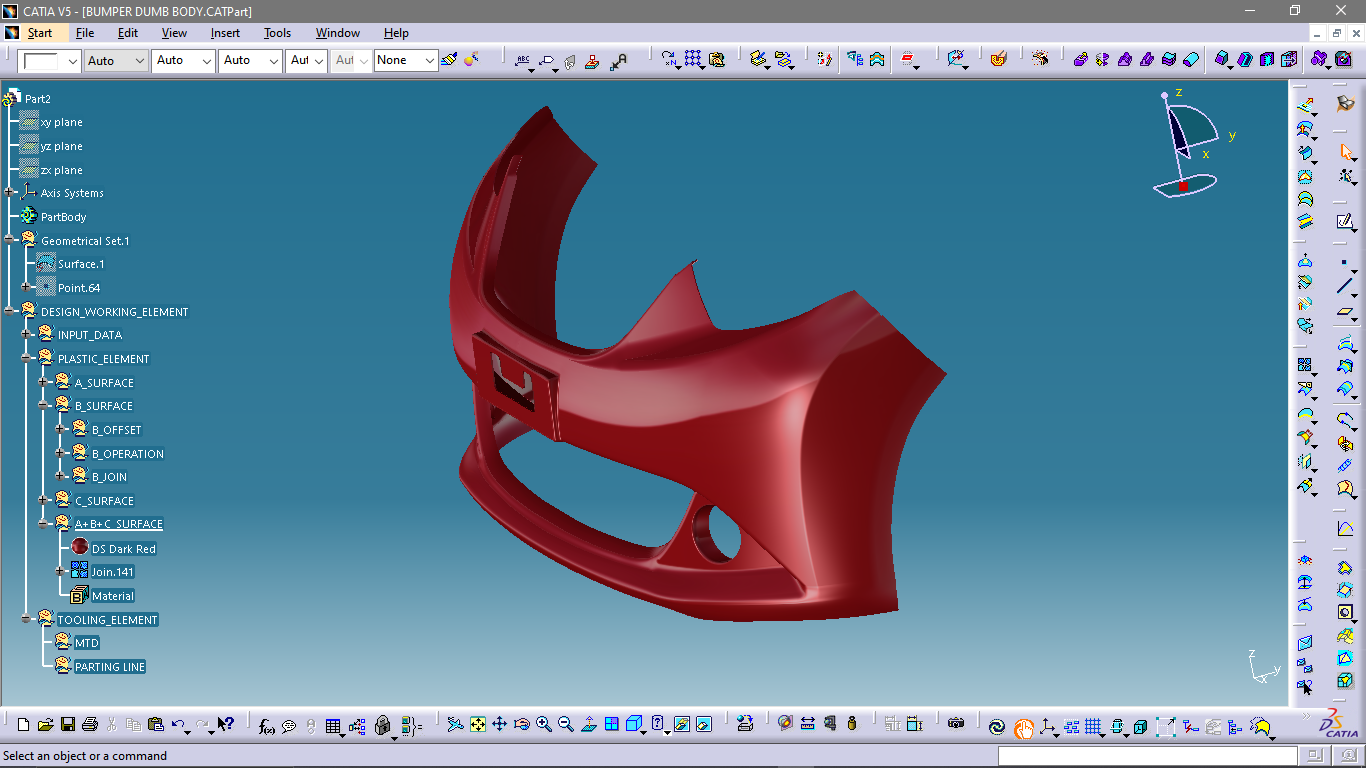The image size is (1366, 768).
Task: Save the part with the floppy icon
Action: tap(68, 724)
